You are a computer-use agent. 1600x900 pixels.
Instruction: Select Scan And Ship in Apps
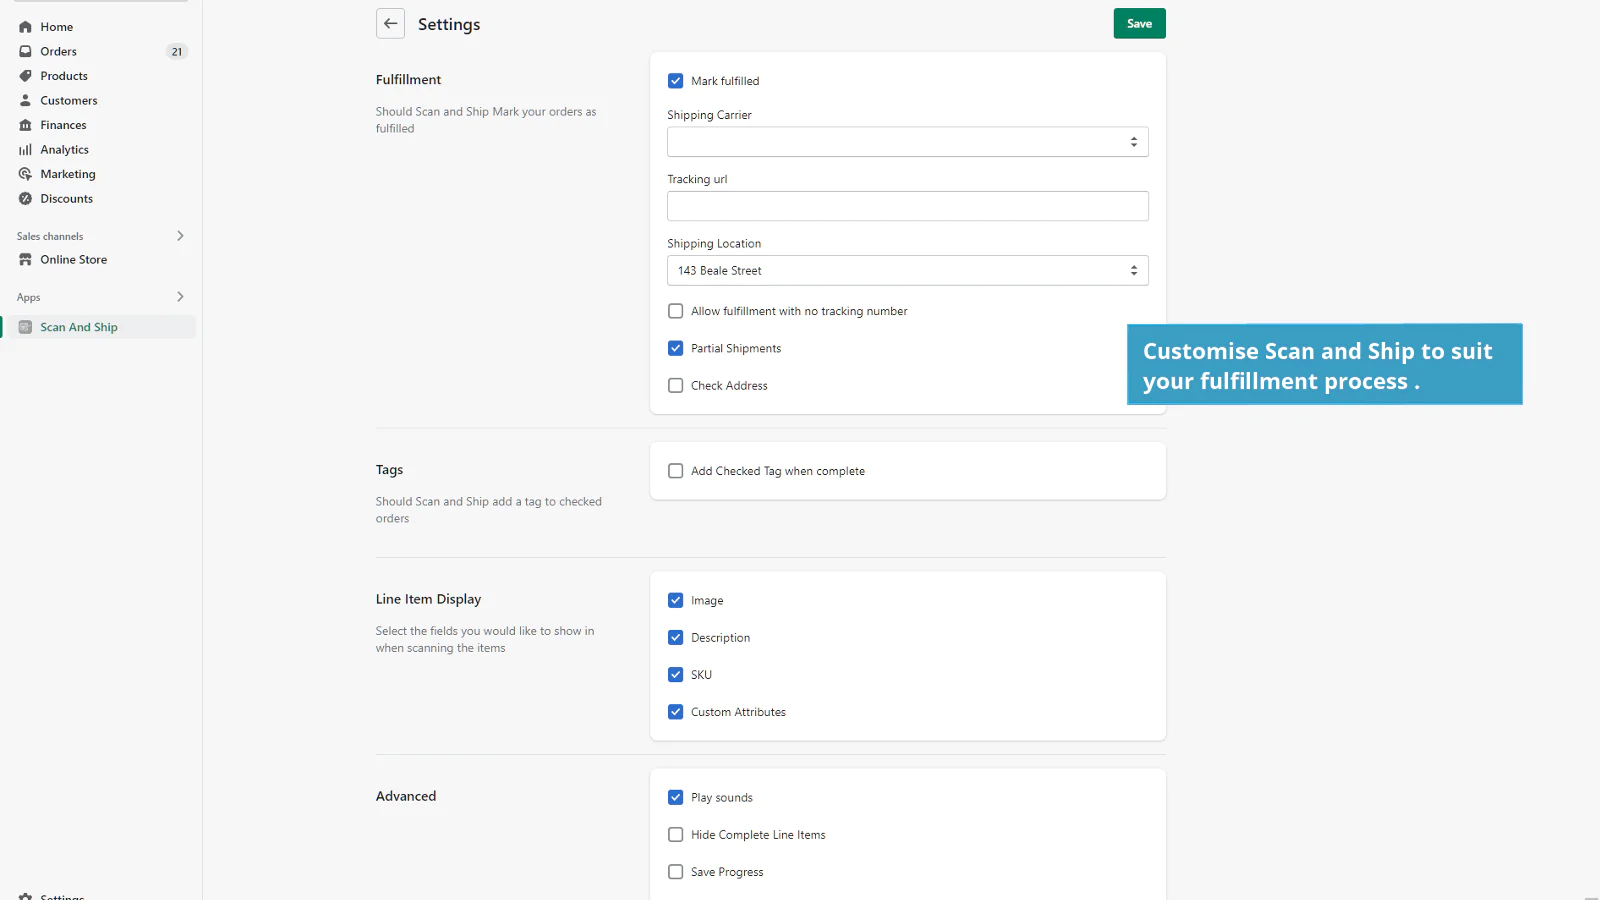(79, 327)
